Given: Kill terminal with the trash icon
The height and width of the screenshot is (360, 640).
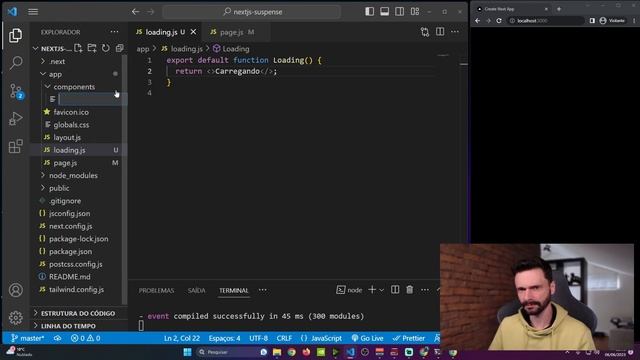Looking at the screenshot, I should tap(410, 290).
